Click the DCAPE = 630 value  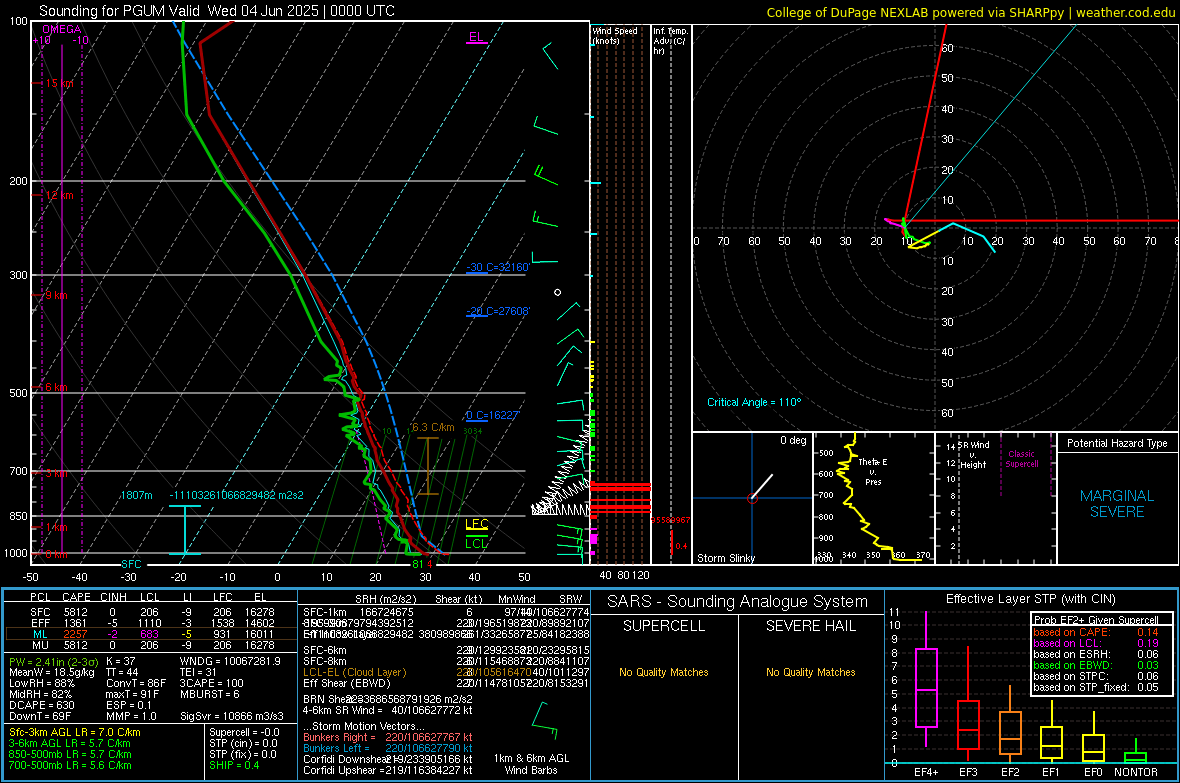click(41, 705)
